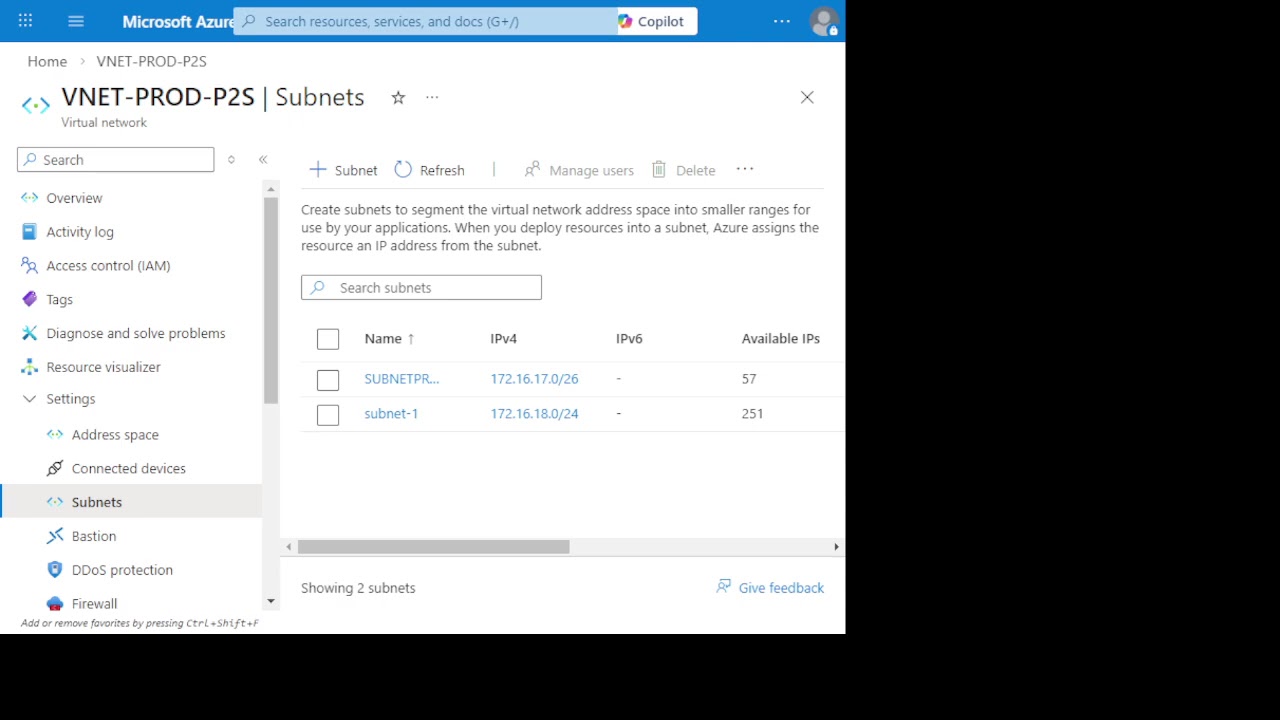Open toolbar overflow ellipsis menu
This screenshot has height=720, width=1280.
click(x=745, y=169)
